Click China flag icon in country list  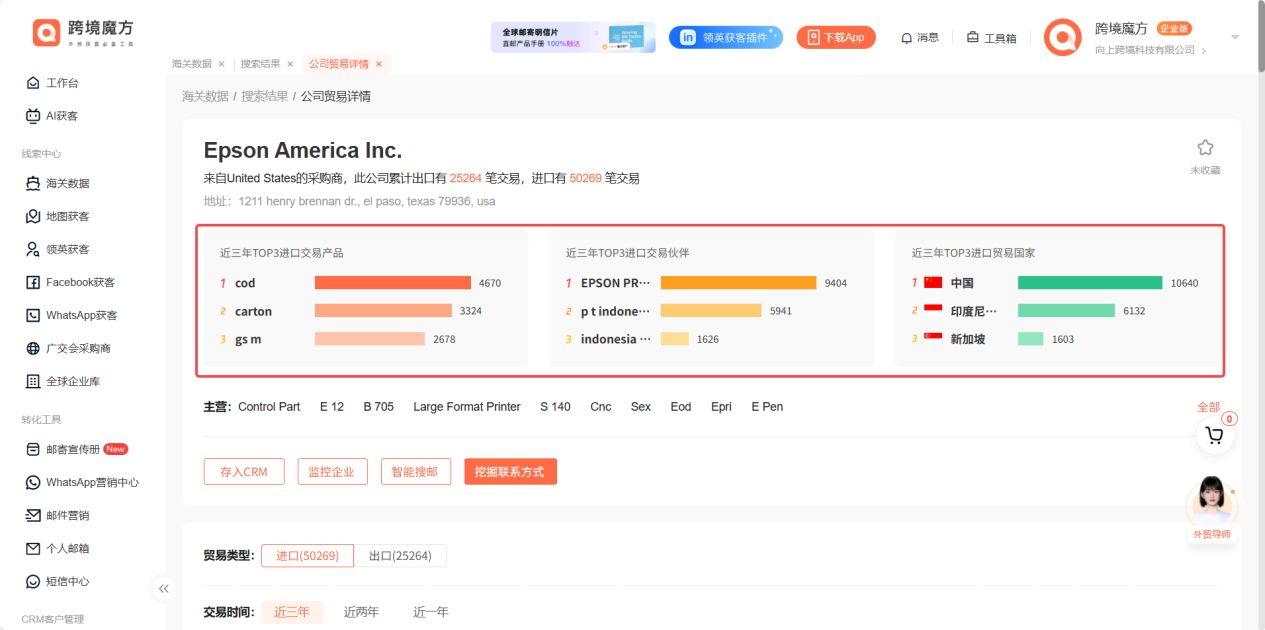pos(933,283)
